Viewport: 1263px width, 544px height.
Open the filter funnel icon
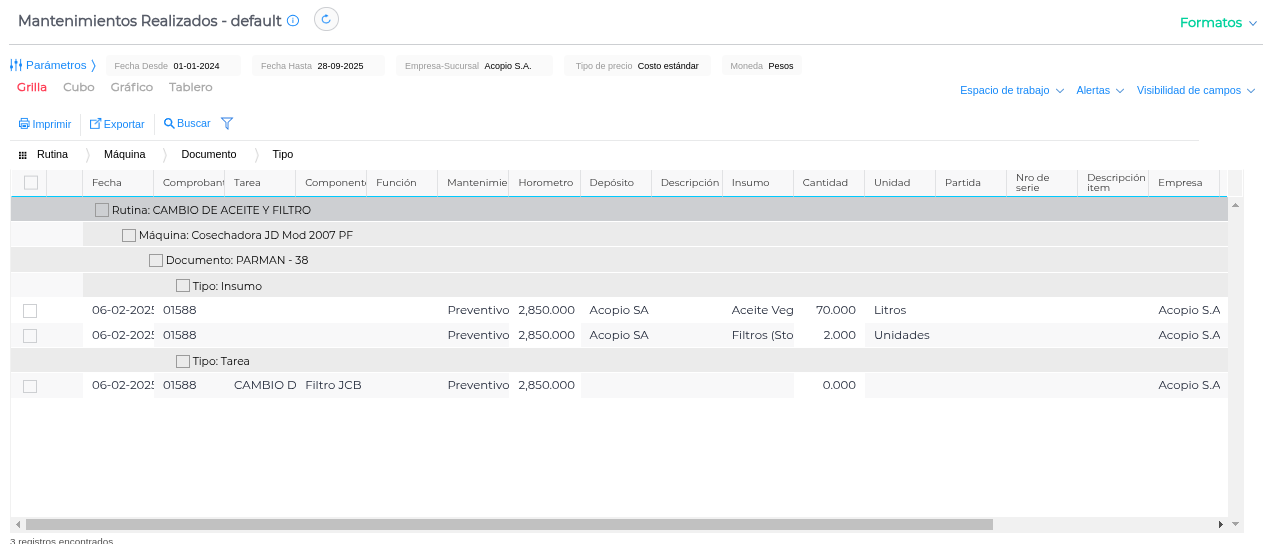[x=227, y=124]
